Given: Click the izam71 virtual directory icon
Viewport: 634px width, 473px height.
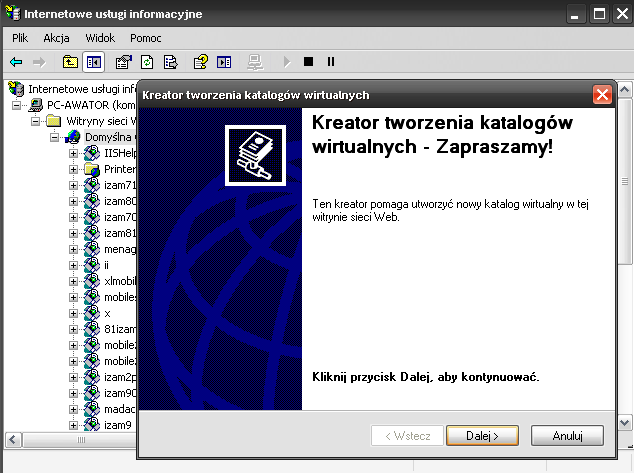Looking at the screenshot, I should tap(92, 185).
